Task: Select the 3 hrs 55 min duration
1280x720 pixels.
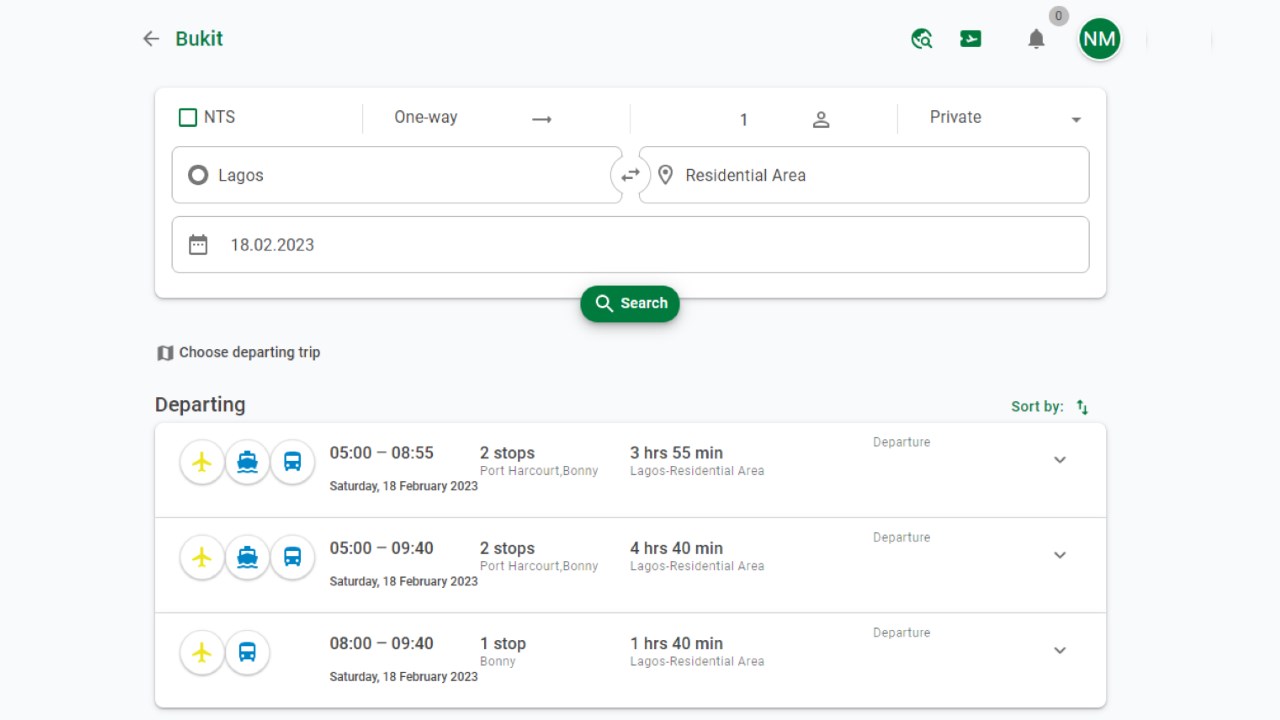Action: [676, 453]
